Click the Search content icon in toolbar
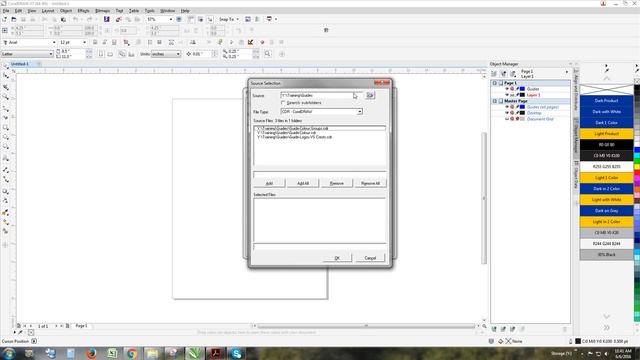 [x=107, y=19]
